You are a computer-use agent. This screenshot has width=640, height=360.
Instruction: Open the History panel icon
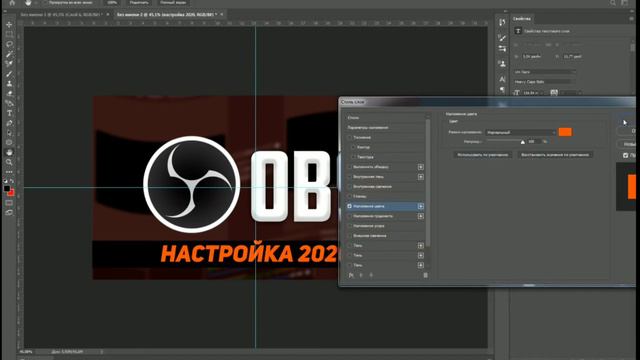pyautogui.click(x=502, y=22)
